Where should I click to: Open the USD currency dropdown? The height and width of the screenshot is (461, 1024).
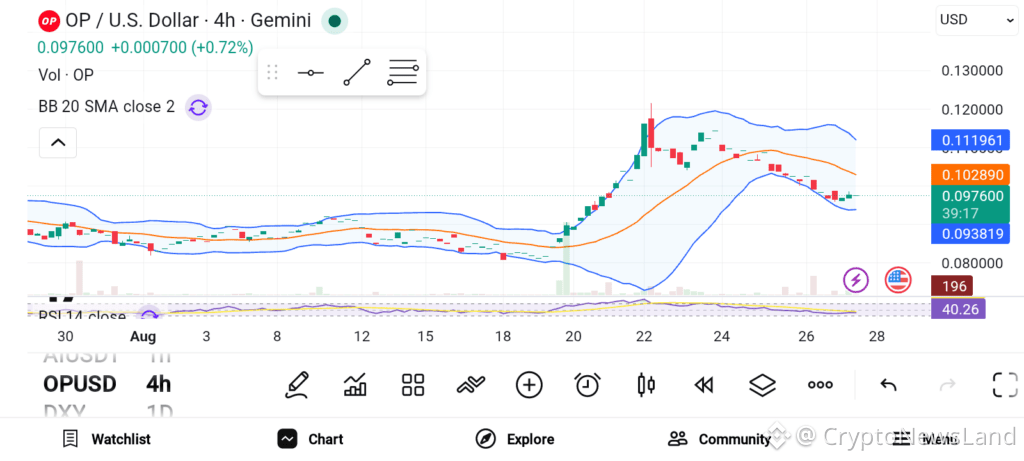pyautogui.click(x=976, y=20)
